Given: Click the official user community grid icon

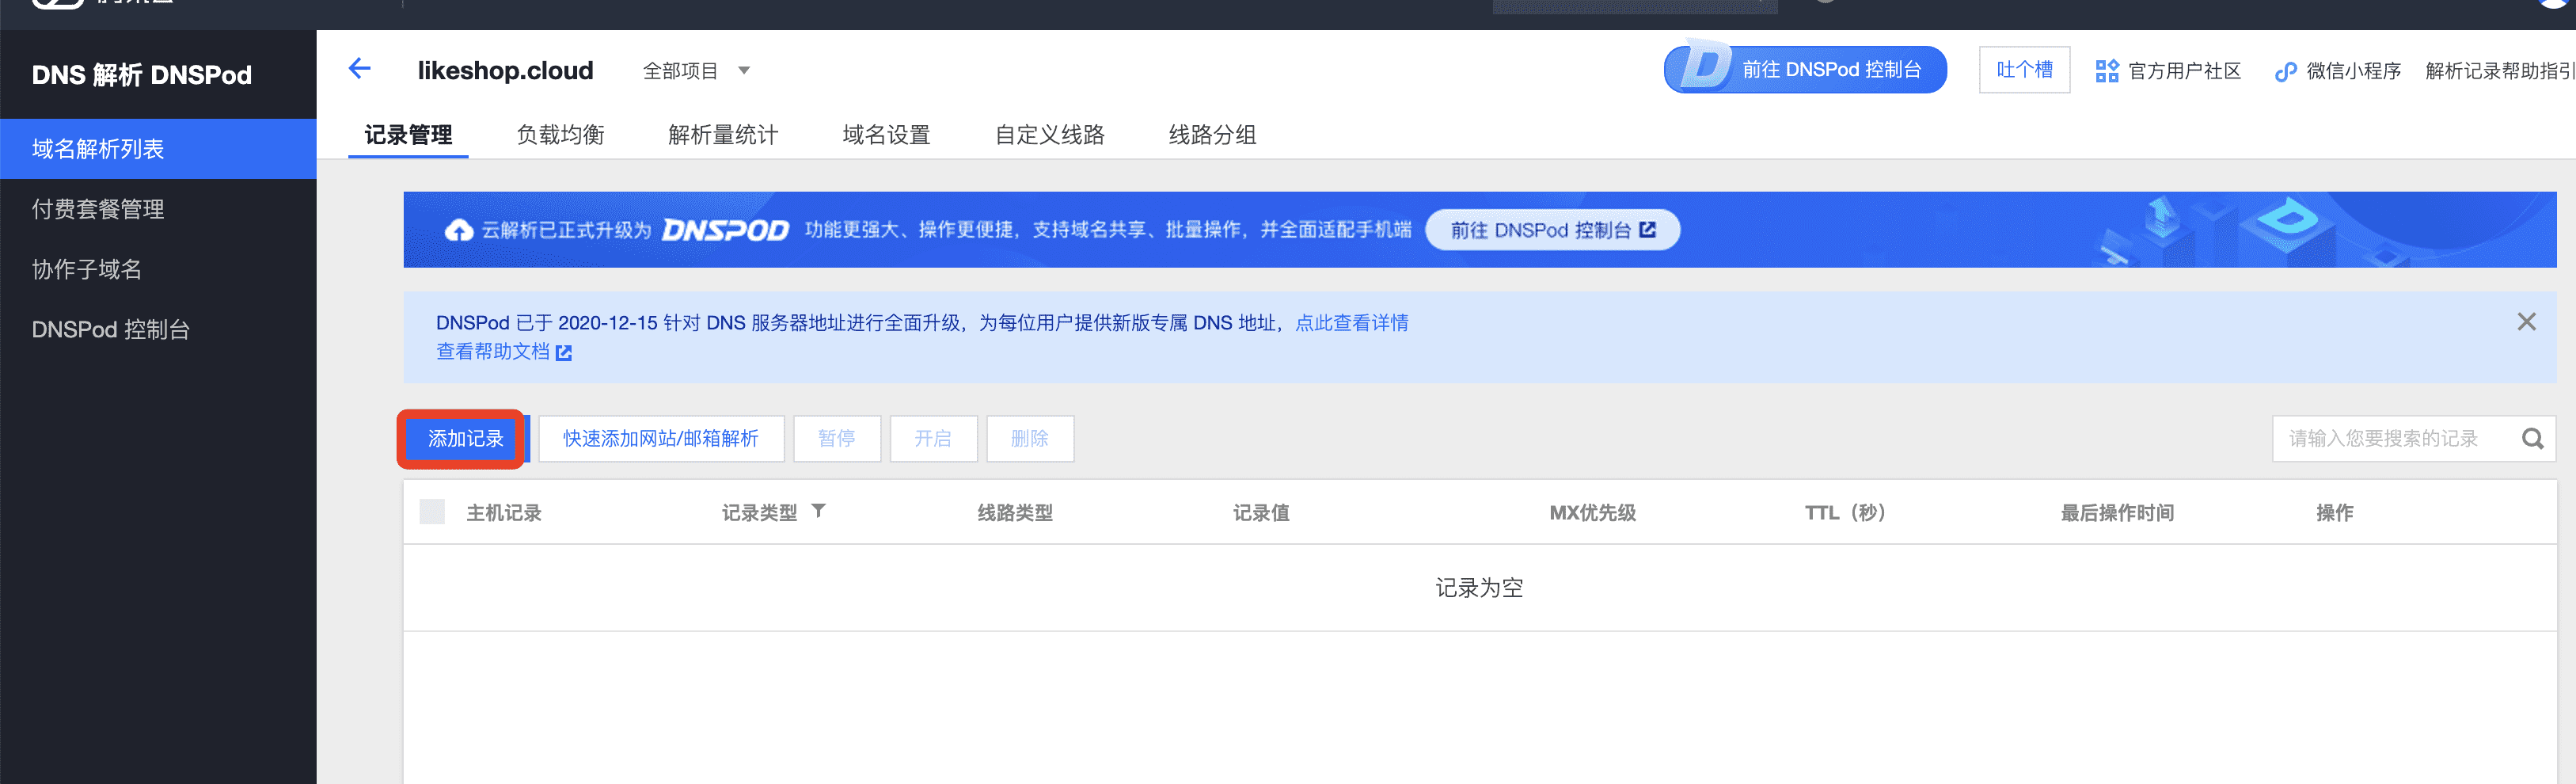Looking at the screenshot, I should coord(2107,71).
